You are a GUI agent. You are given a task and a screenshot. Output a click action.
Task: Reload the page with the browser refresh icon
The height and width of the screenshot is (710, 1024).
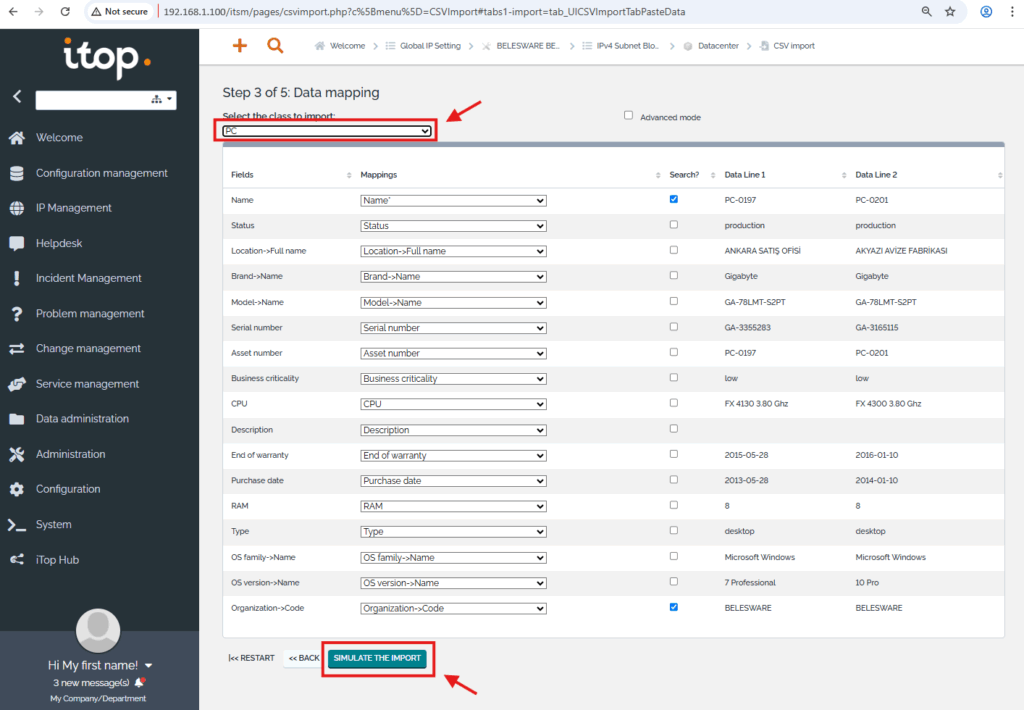tap(65, 12)
